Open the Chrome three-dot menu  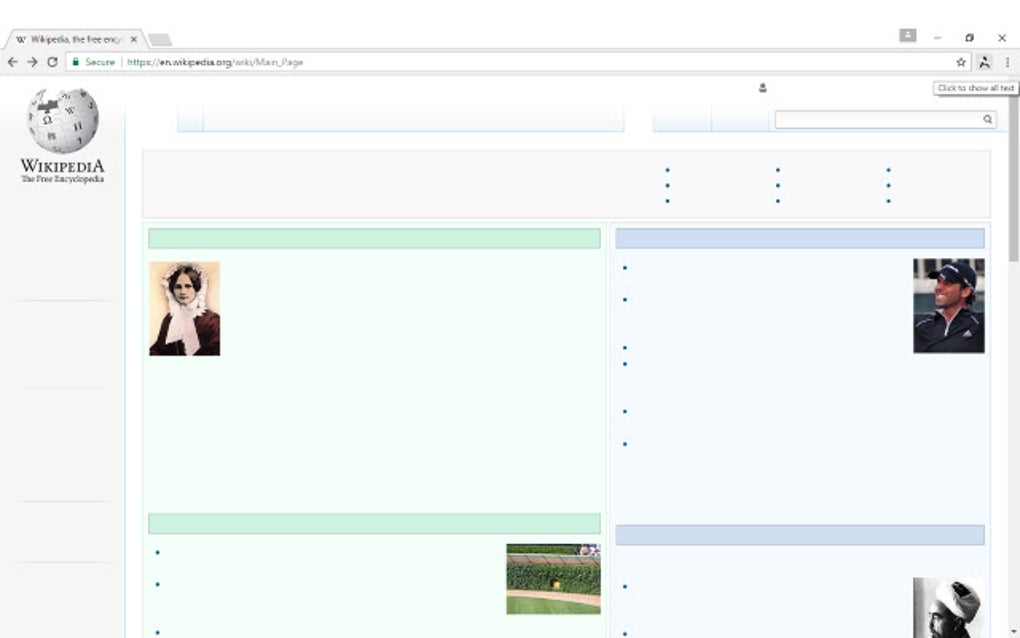1007,61
